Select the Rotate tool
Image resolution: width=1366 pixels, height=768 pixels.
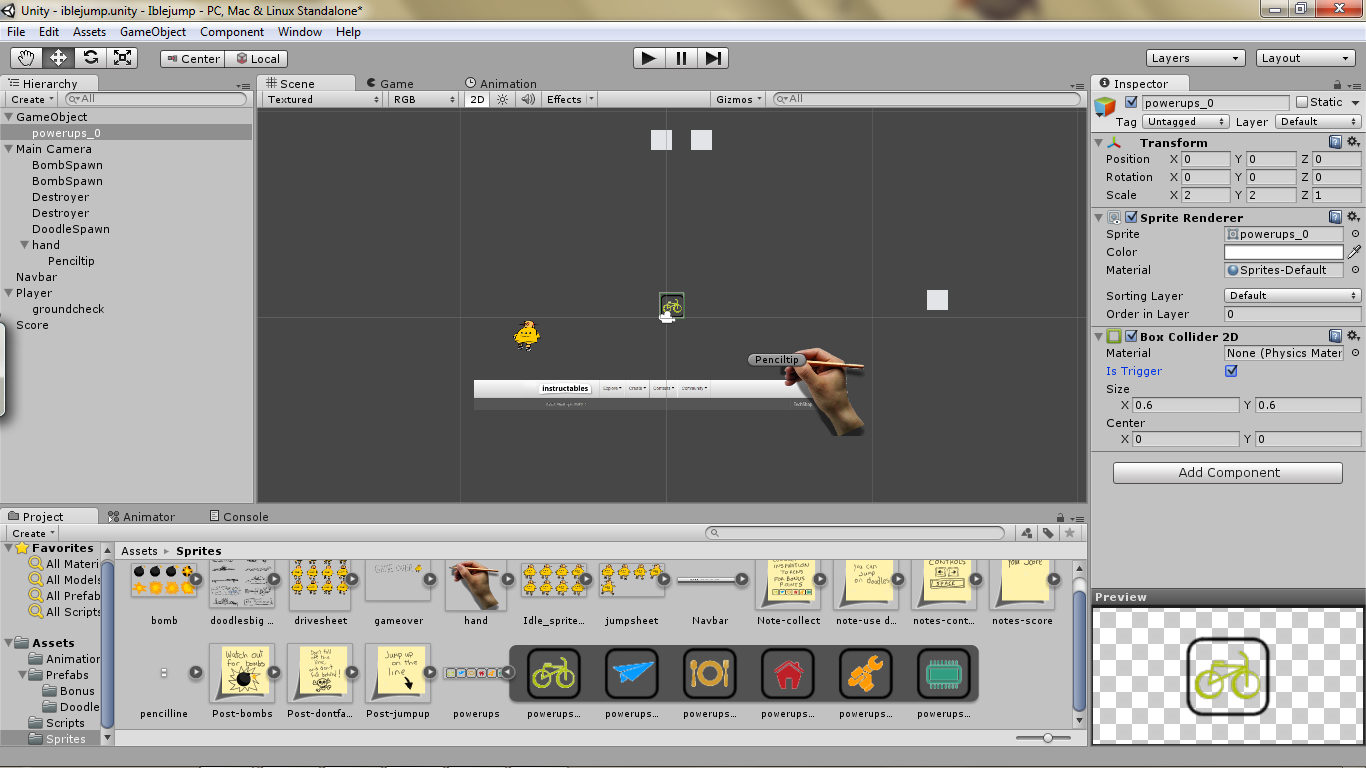[x=90, y=58]
